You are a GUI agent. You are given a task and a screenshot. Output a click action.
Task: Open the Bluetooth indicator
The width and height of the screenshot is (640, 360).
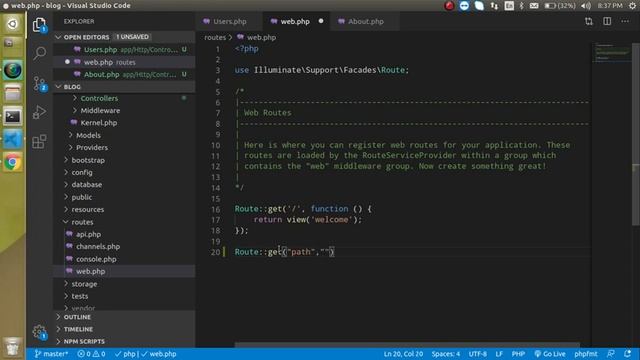pyautogui.click(x=521, y=6)
